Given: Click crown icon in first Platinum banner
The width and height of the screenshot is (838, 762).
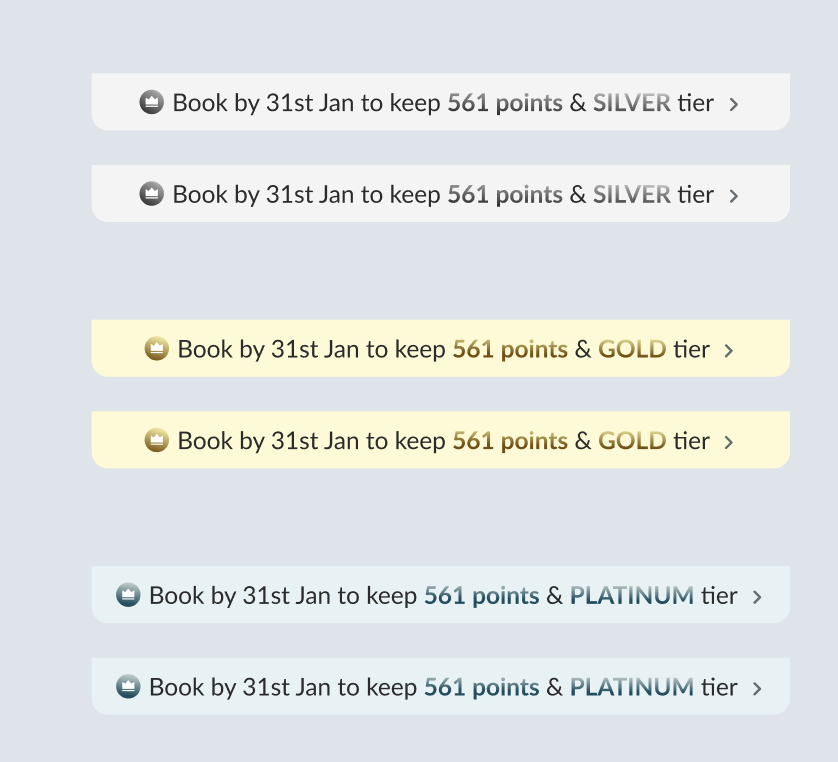Looking at the screenshot, I should click(x=128, y=595).
